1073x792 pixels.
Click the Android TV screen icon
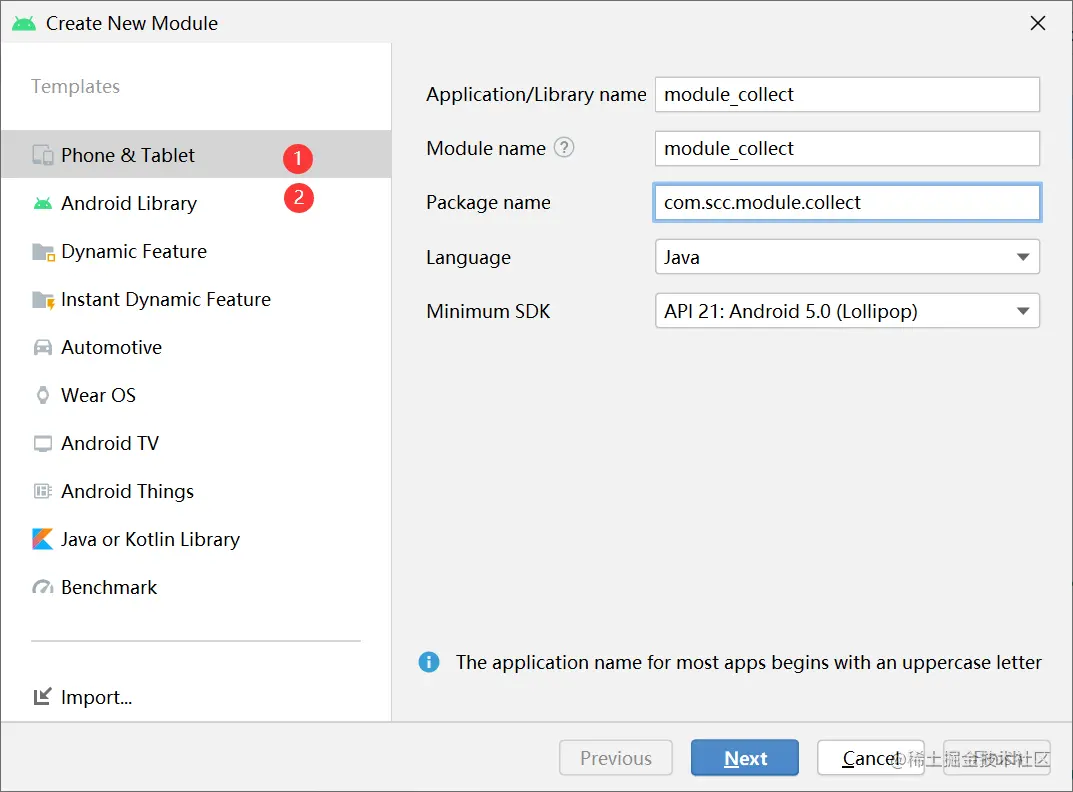pos(42,443)
